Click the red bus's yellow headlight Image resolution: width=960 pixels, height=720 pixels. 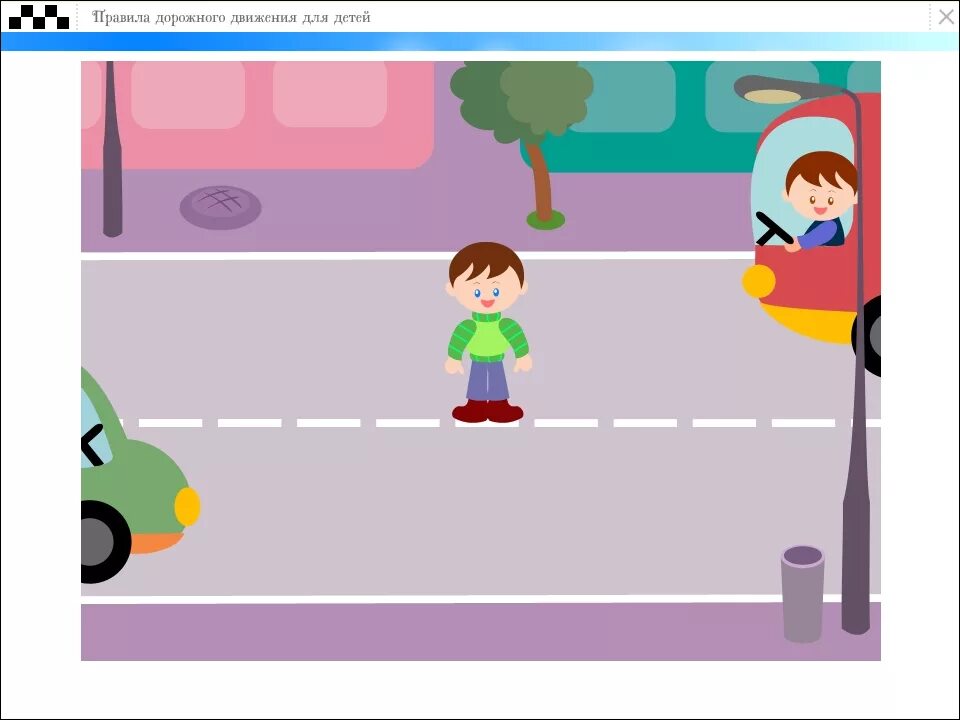[x=759, y=281]
